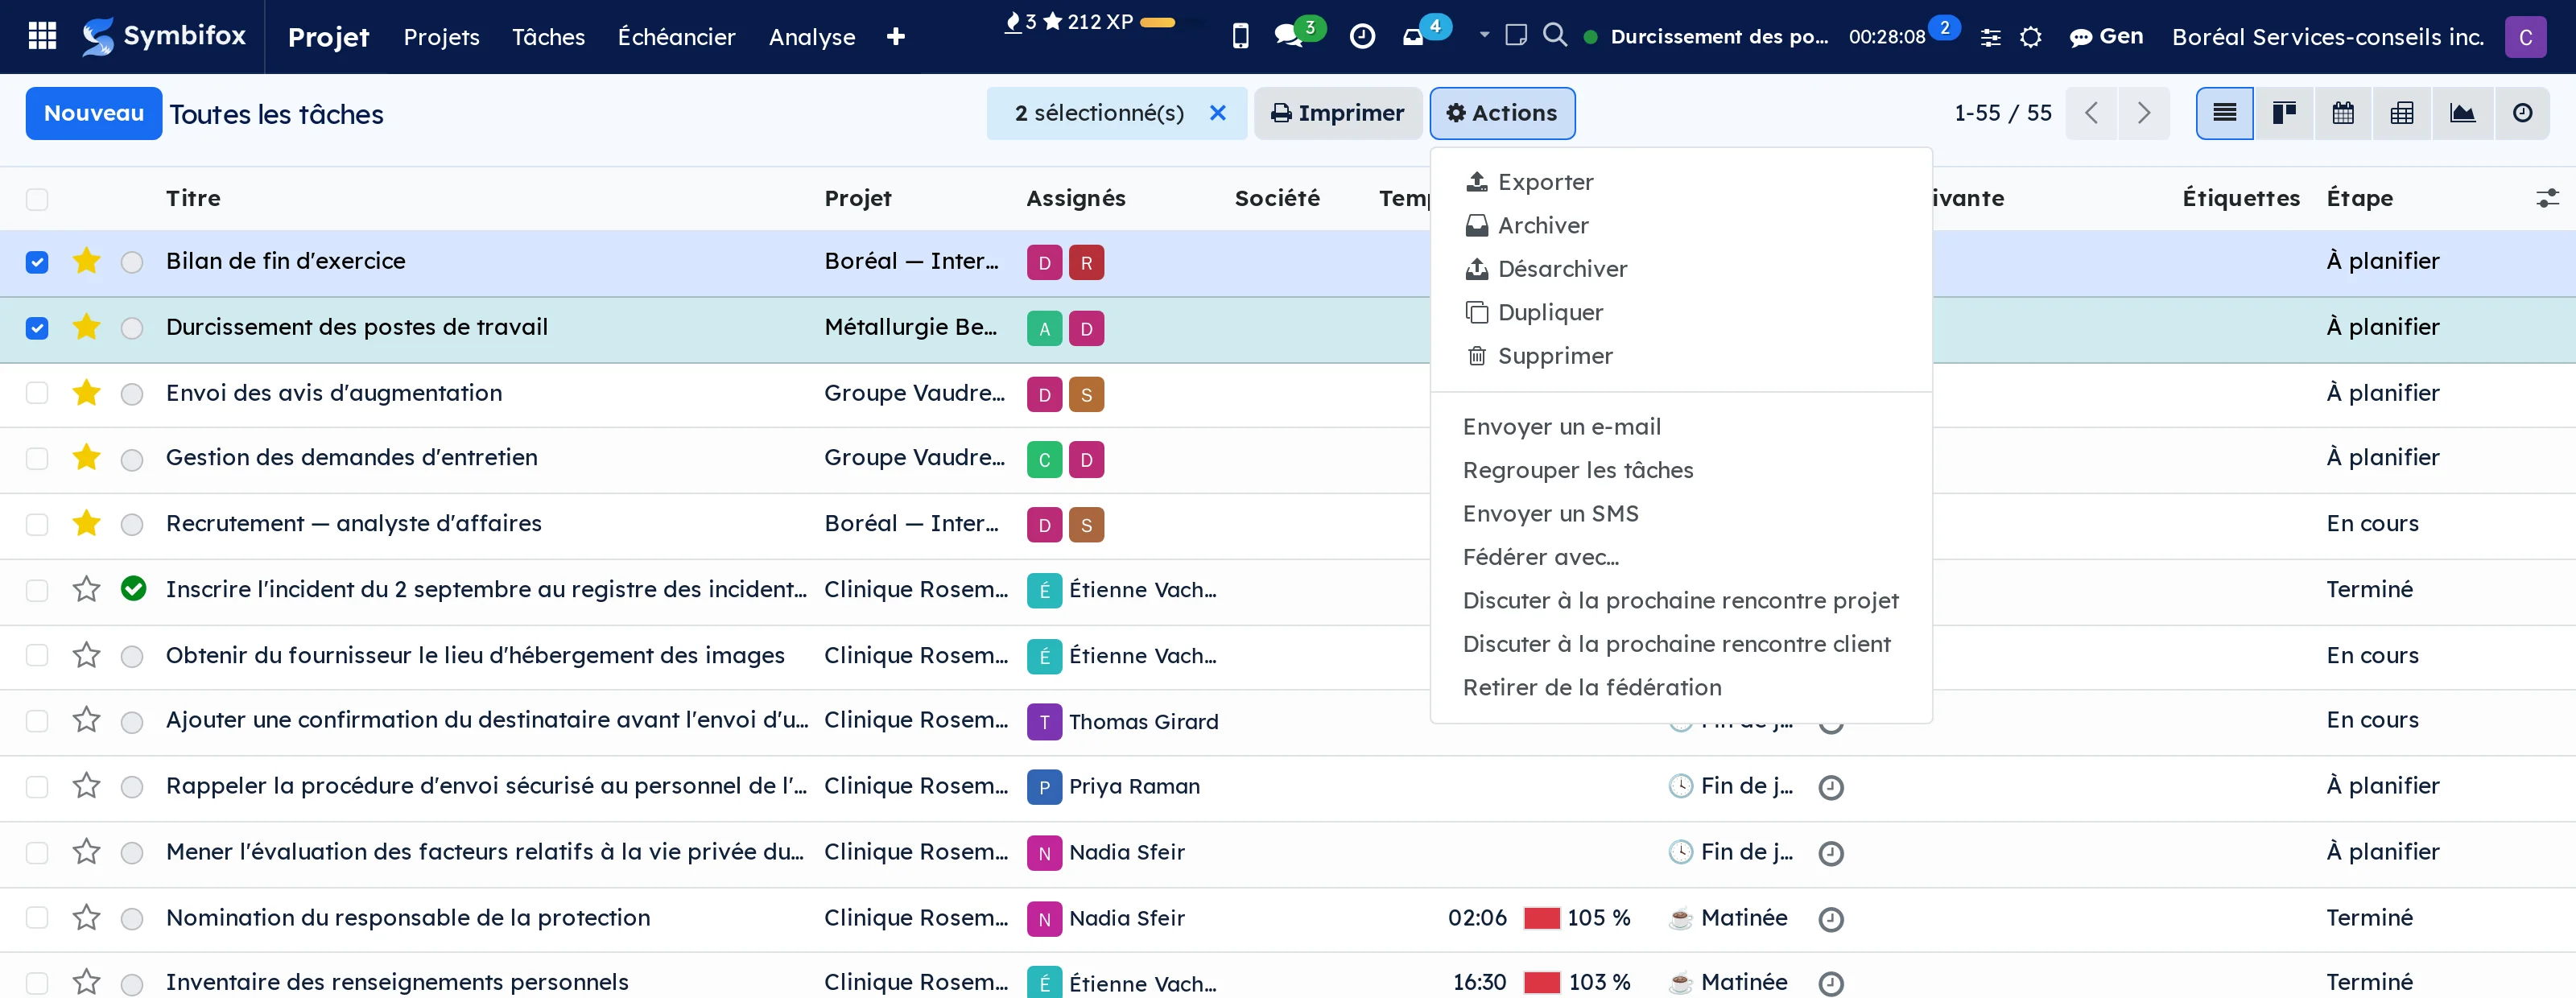The height and width of the screenshot is (998, 2576).
Task: Go to previous page arrow
Action: (x=2091, y=113)
